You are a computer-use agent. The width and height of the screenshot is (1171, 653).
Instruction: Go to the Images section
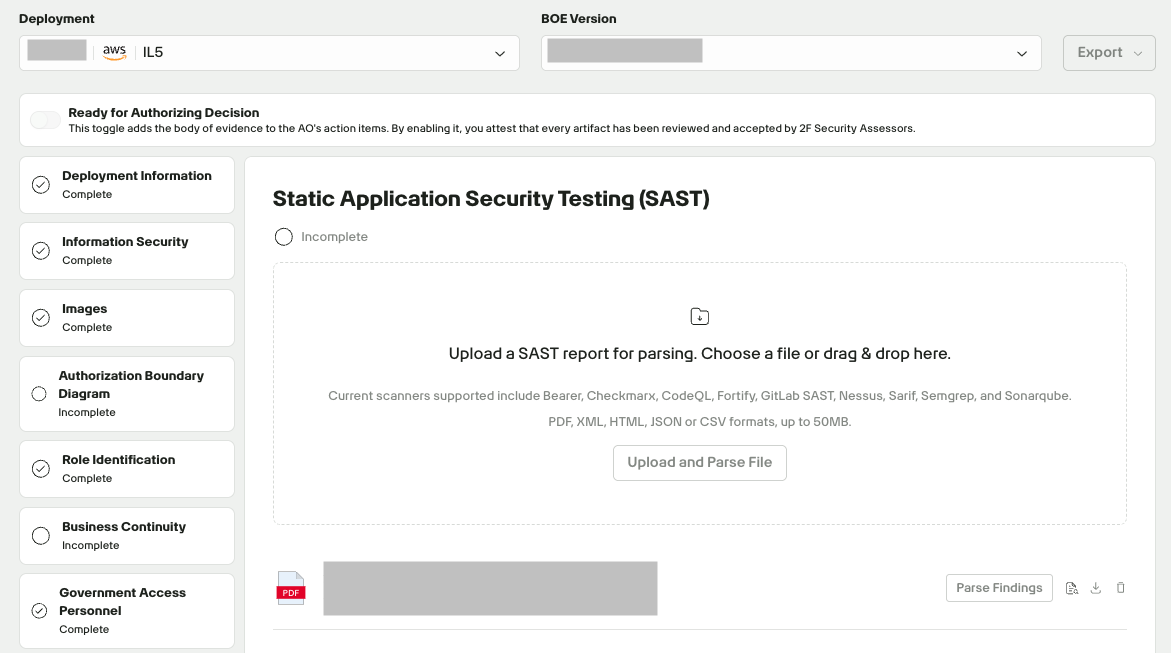point(127,318)
